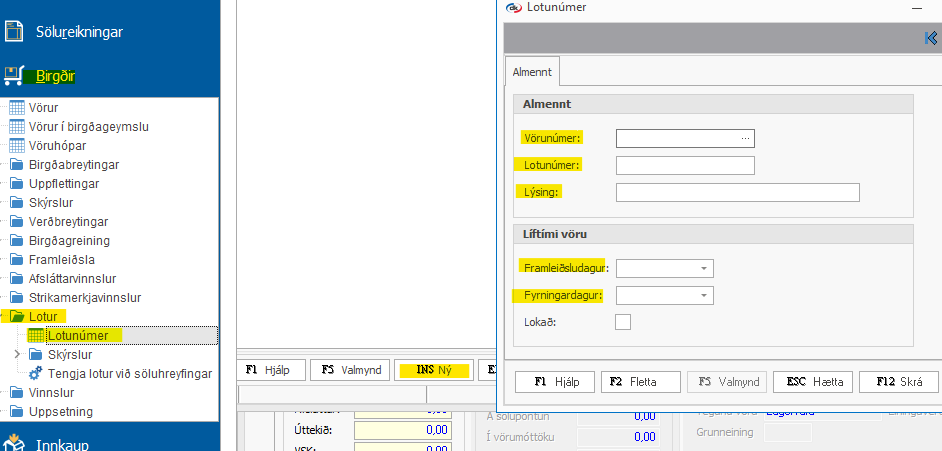
Task: Open the Framleiðsludagur date dropdown
Action: [704, 269]
